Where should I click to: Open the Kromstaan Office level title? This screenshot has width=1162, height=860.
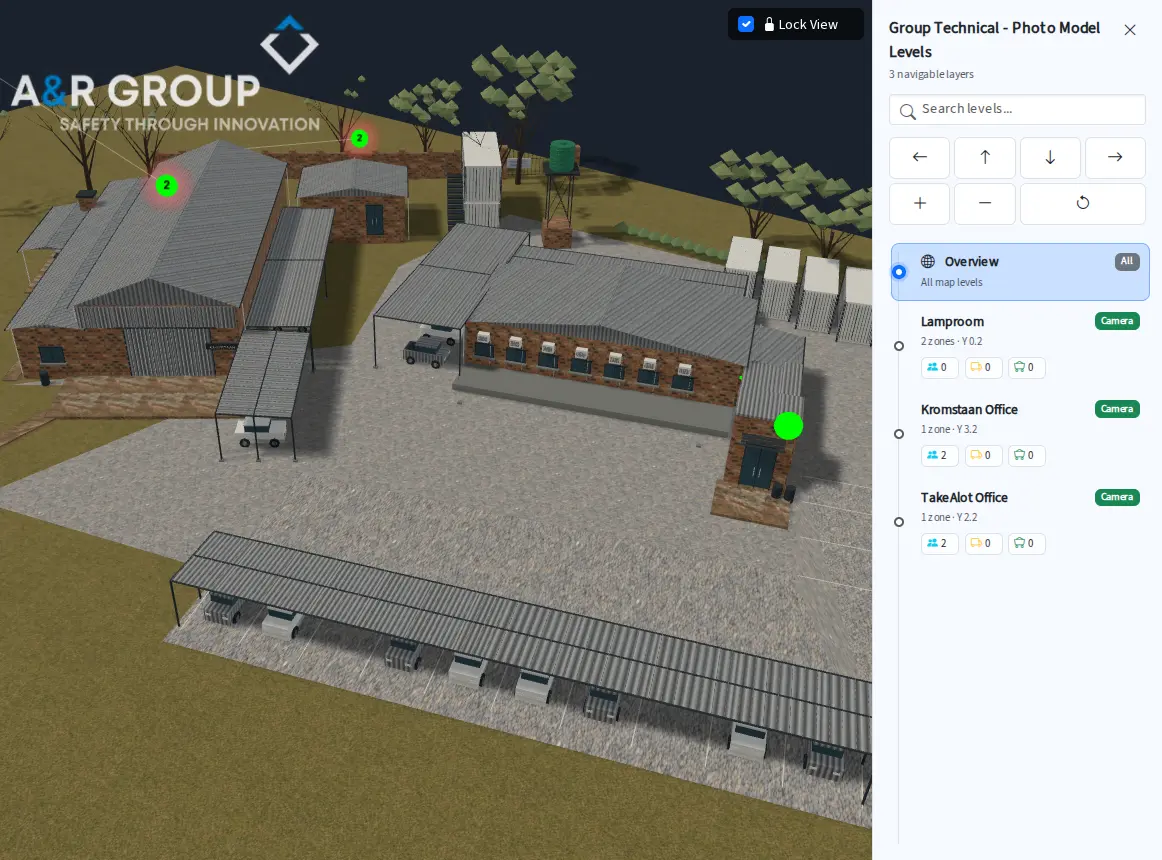[x=969, y=409]
